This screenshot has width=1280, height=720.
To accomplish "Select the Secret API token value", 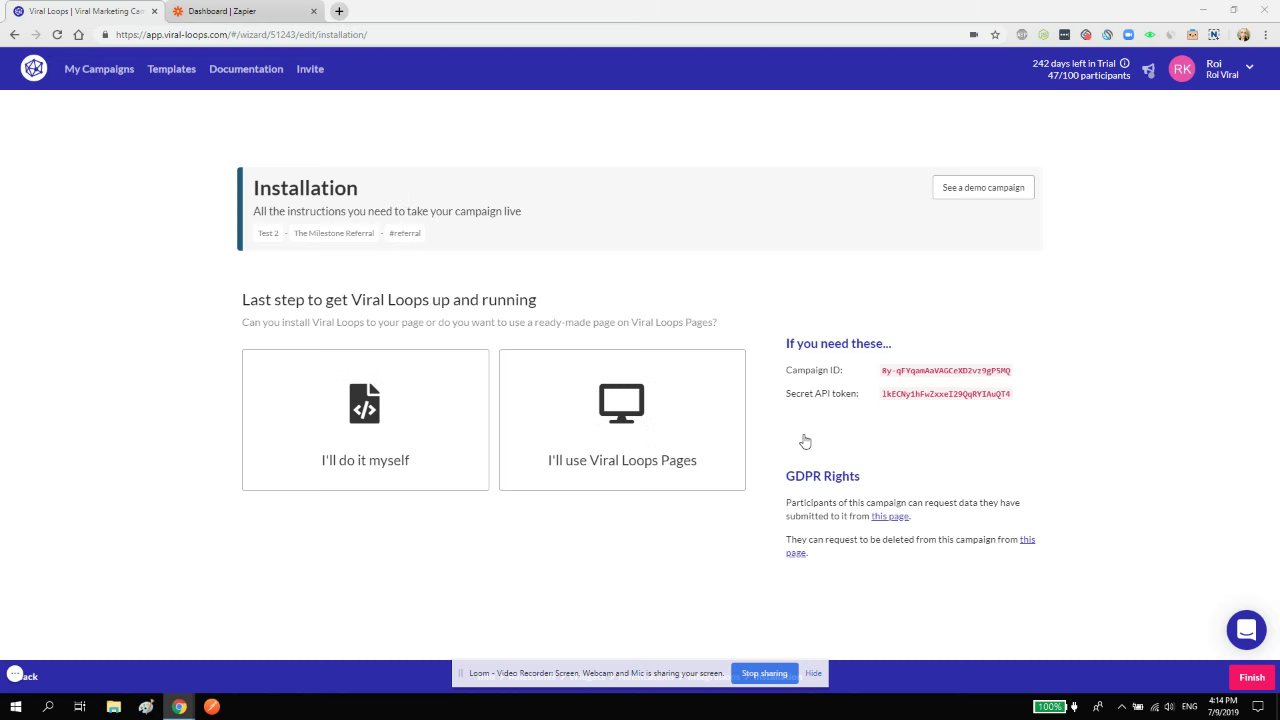I will (x=946, y=394).
